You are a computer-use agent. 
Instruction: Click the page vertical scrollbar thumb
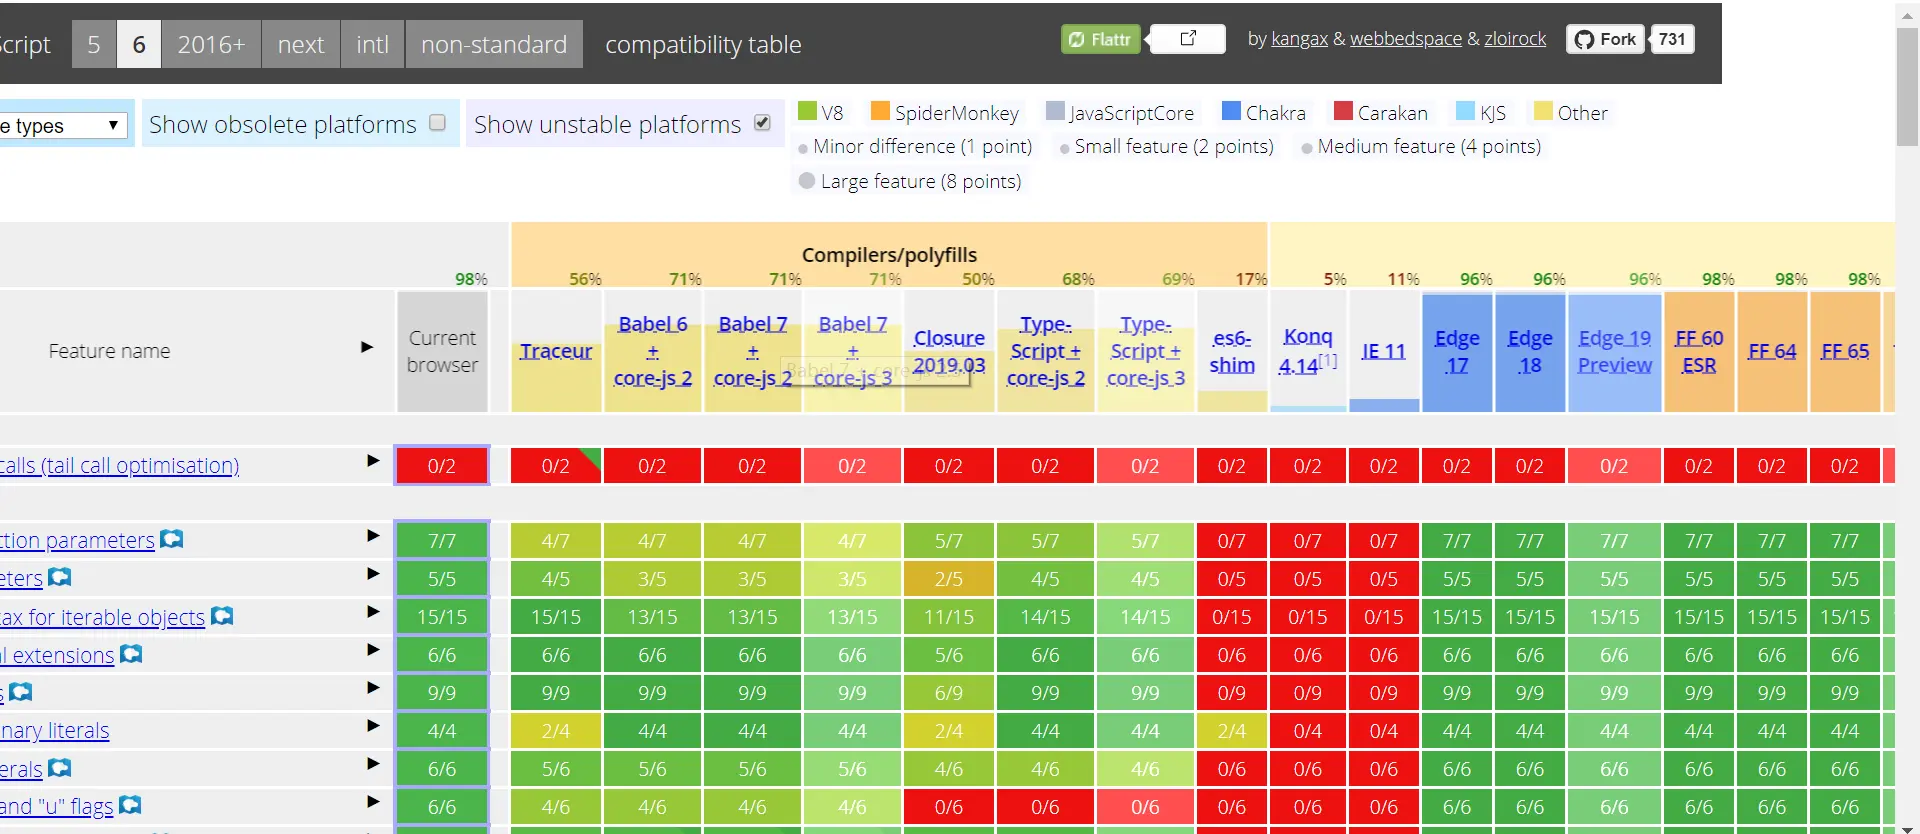[1907, 85]
